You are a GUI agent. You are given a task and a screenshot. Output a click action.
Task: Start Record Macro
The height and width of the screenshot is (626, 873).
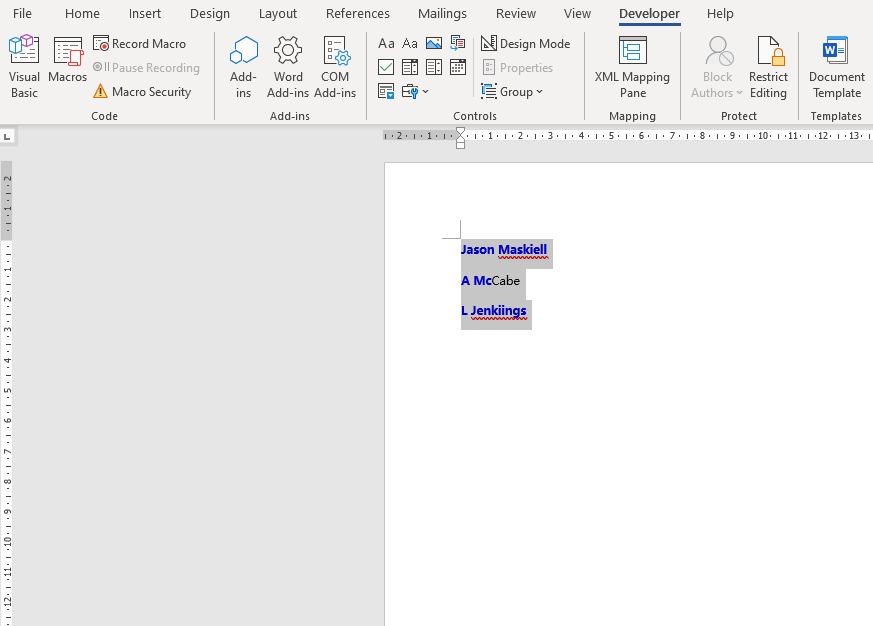[140, 43]
